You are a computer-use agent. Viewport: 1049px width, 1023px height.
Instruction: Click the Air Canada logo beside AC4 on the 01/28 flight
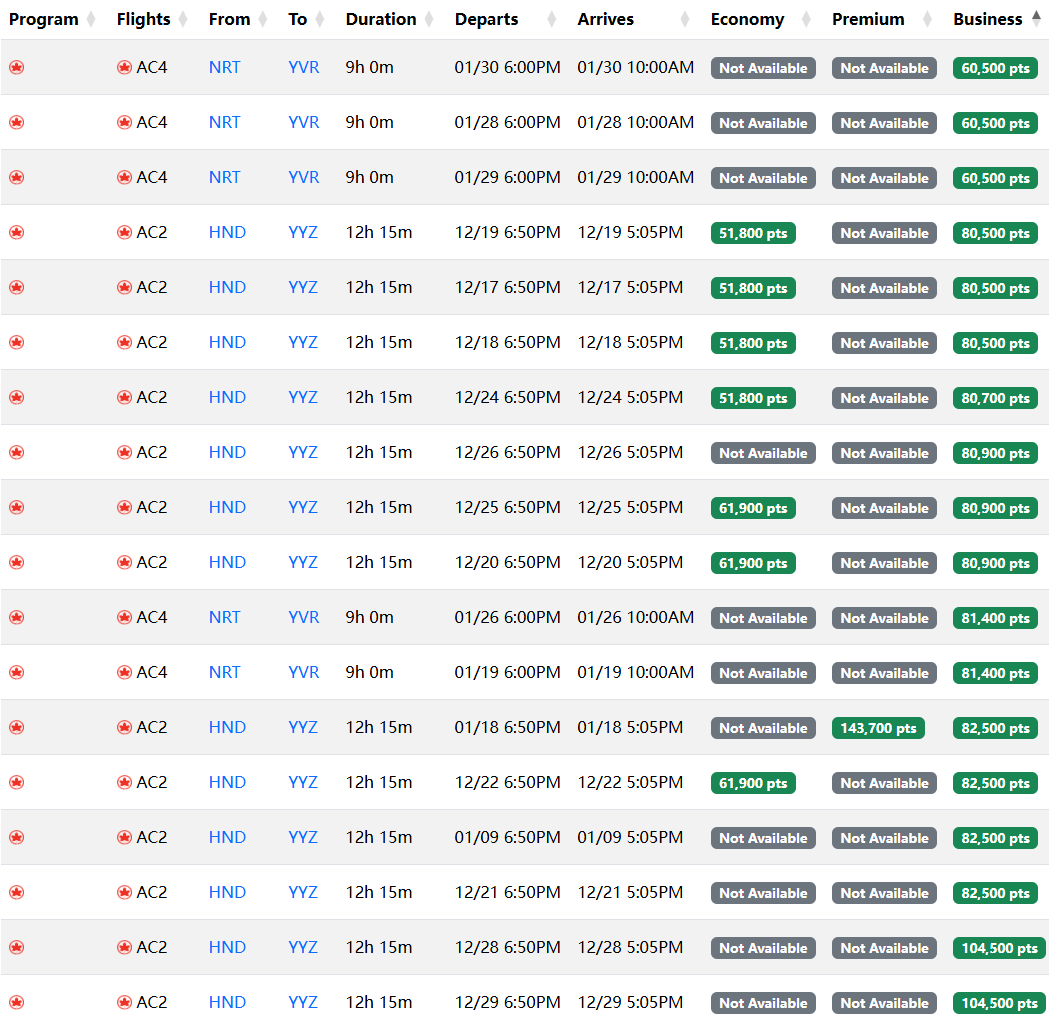124,123
